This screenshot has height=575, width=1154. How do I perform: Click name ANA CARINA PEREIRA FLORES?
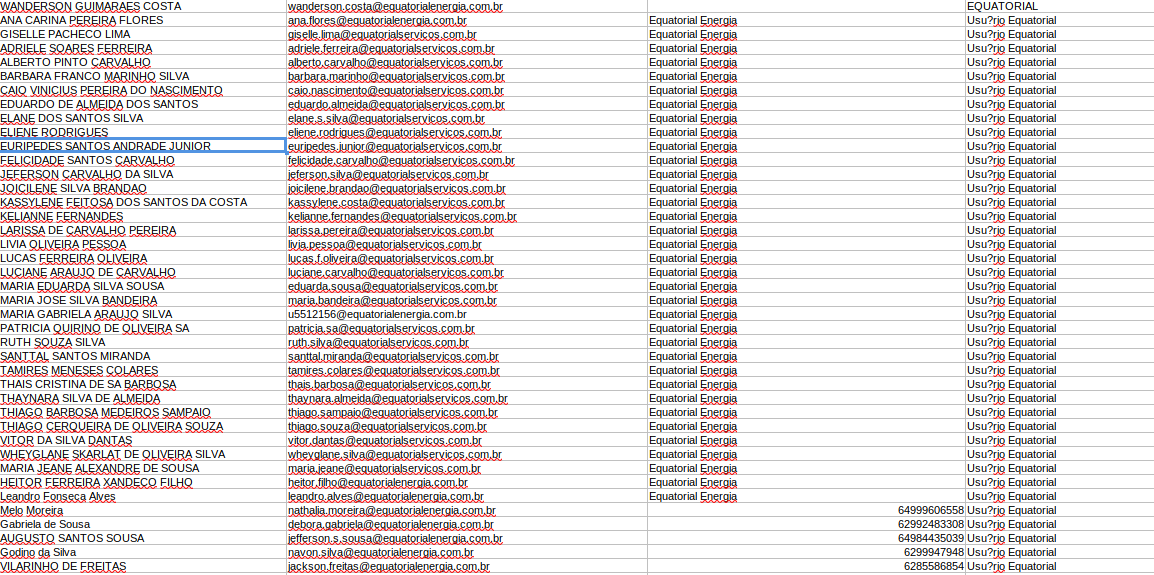click(82, 20)
